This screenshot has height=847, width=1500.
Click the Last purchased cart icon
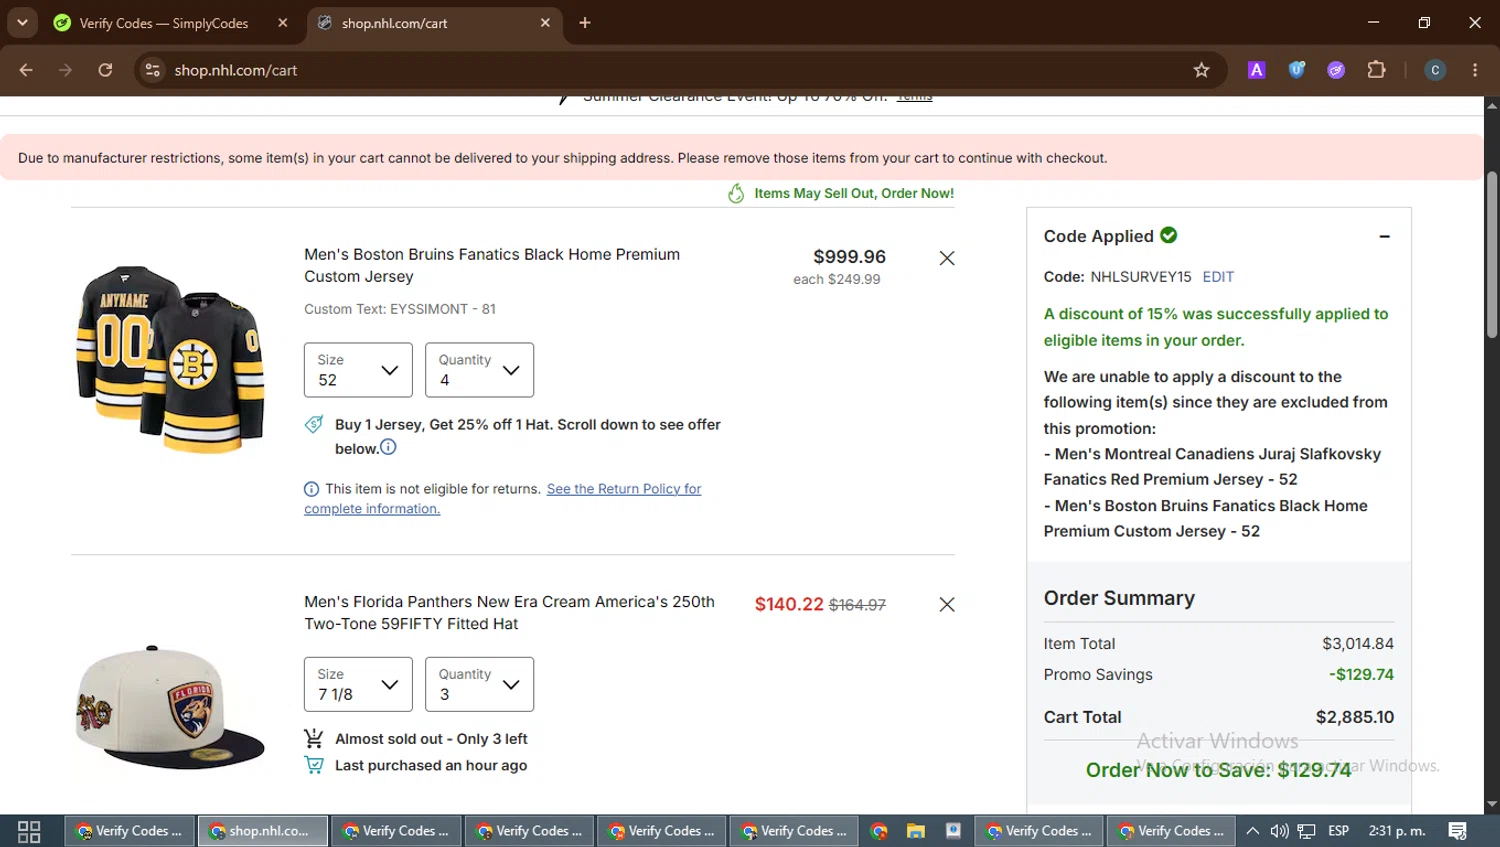pyautogui.click(x=314, y=765)
